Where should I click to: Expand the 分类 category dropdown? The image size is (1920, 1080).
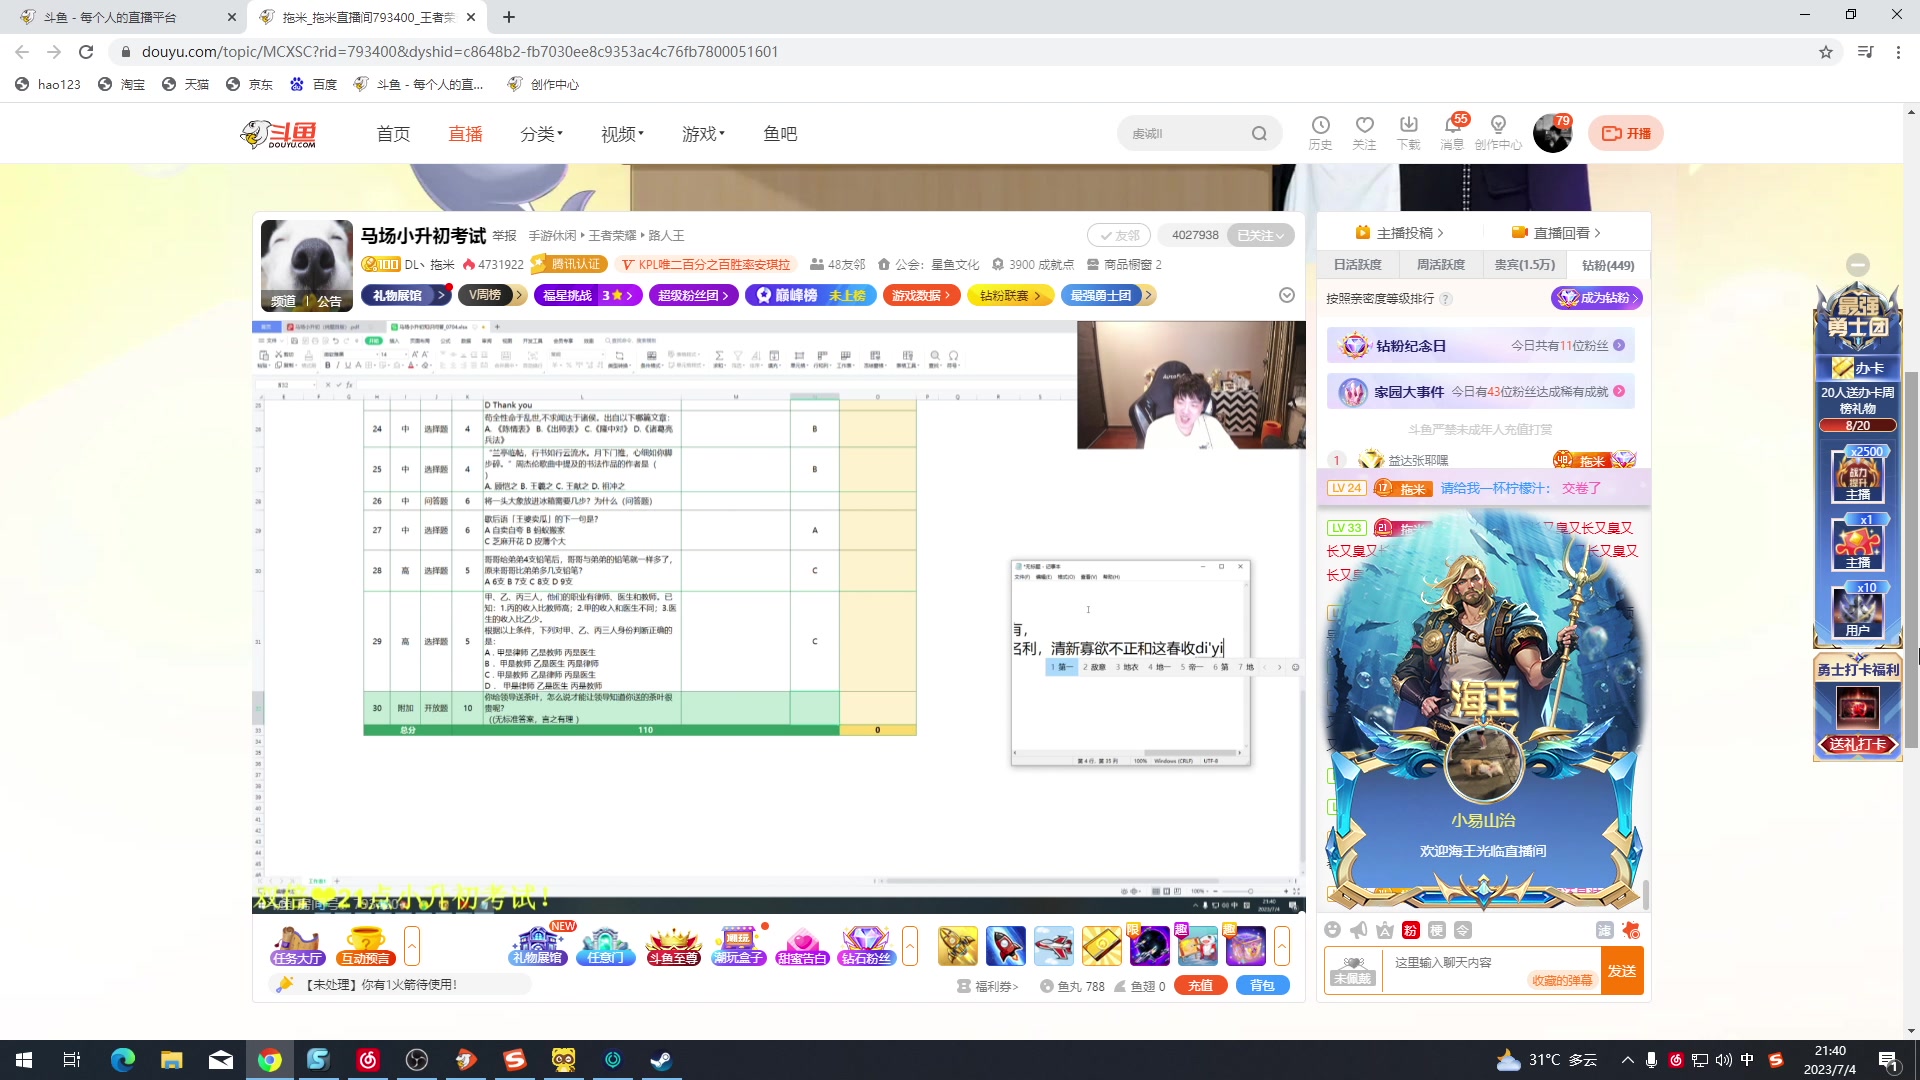[x=541, y=134]
